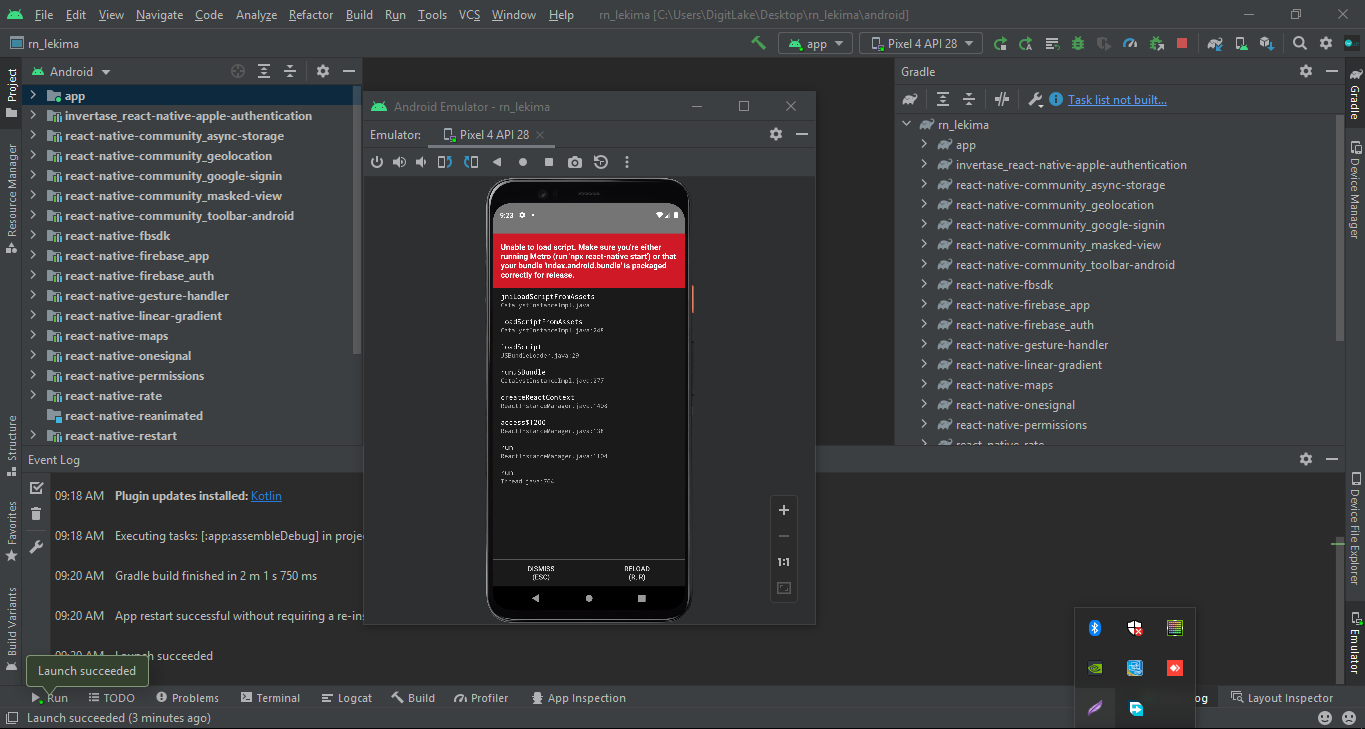Expand react-native-fbsdk in Project tree
1365x729 pixels.
click(x=33, y=235)
